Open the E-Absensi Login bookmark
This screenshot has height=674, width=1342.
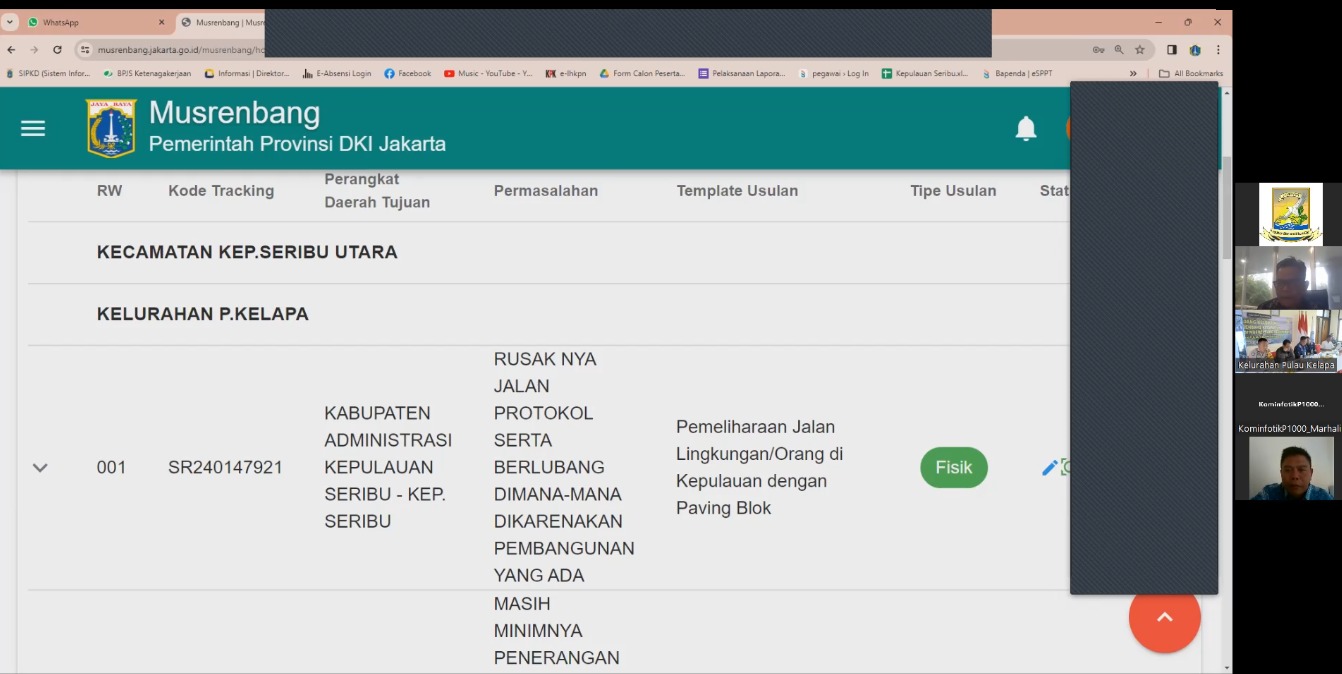[x=337, y=73]
